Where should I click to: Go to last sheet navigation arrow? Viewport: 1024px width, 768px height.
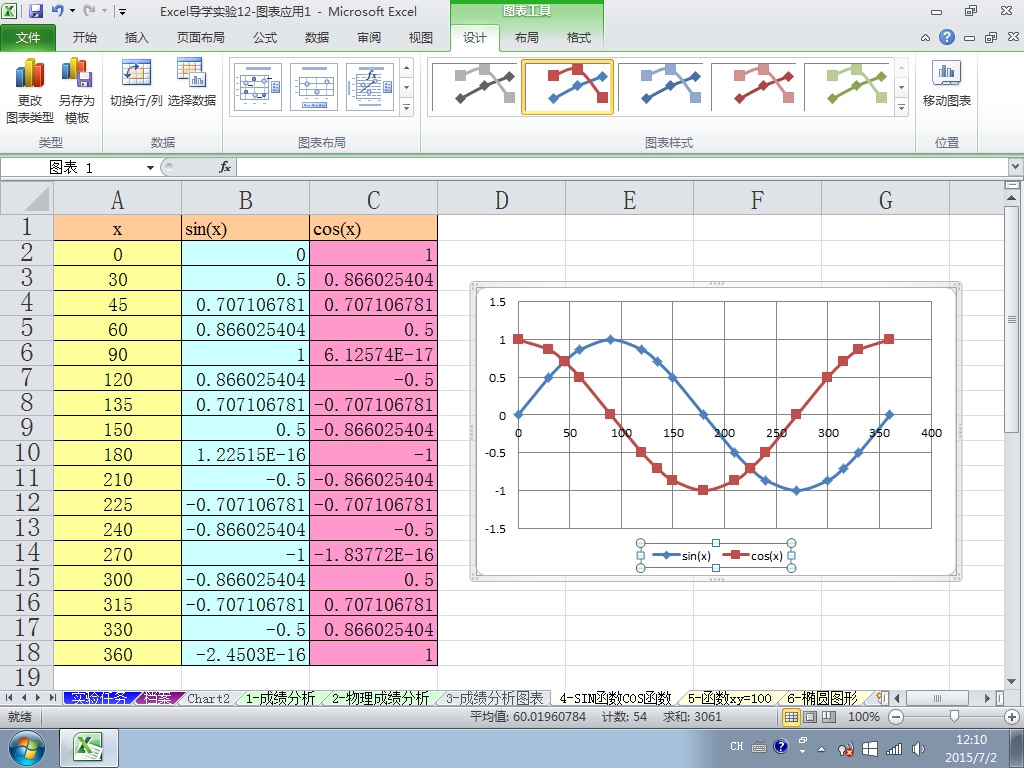pos(52,698)
